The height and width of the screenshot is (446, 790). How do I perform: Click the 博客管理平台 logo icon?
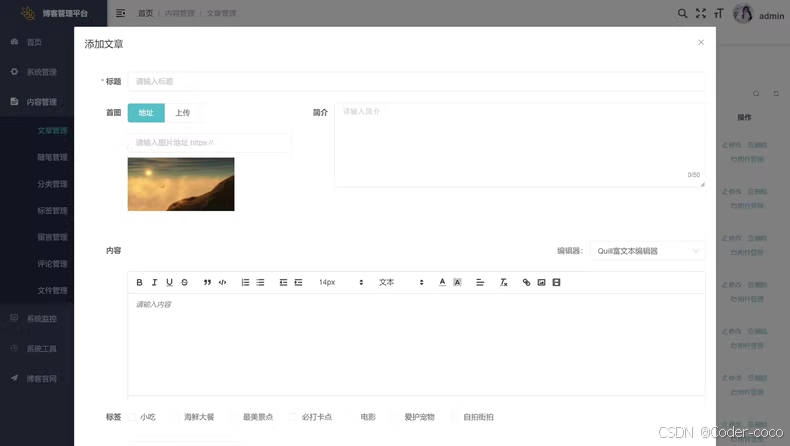28,13
